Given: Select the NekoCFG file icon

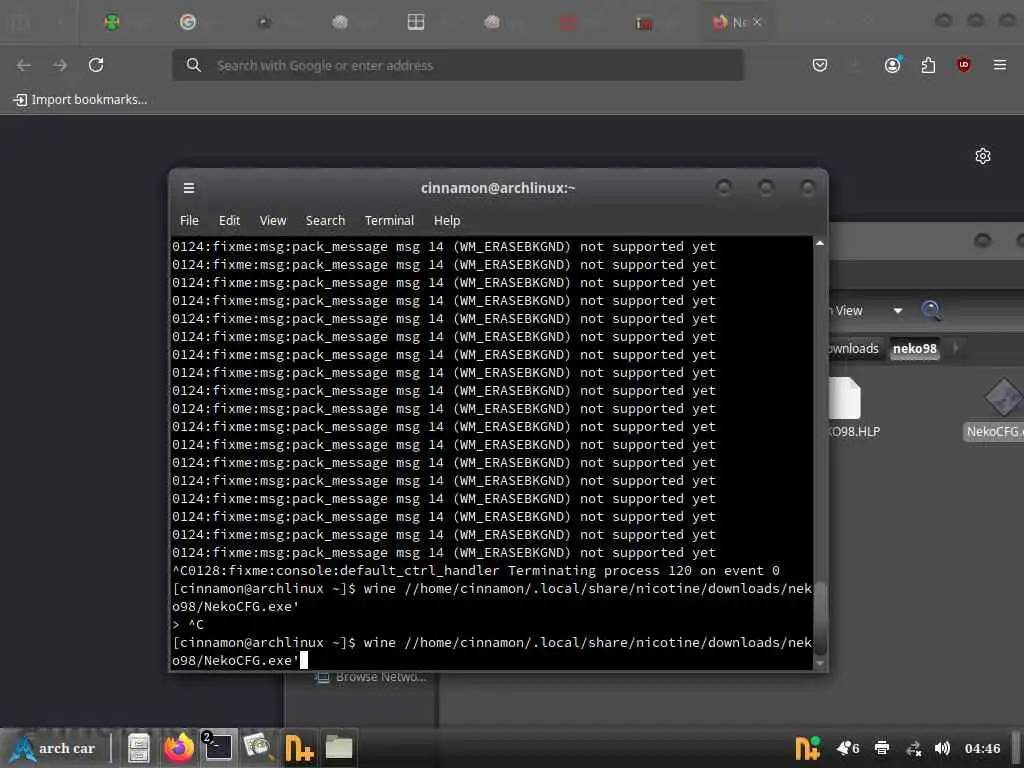Looking at the screenshot, I should tap(1003, 398).
